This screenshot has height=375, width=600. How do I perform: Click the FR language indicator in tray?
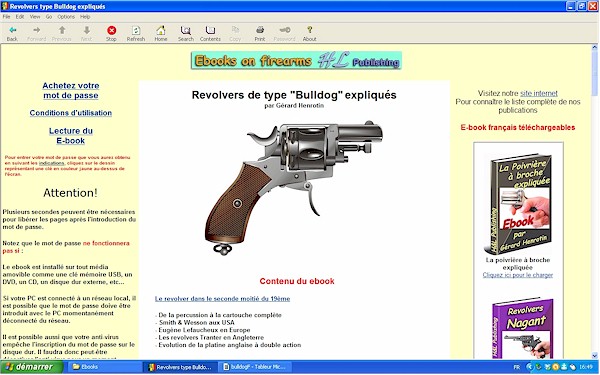517,367
